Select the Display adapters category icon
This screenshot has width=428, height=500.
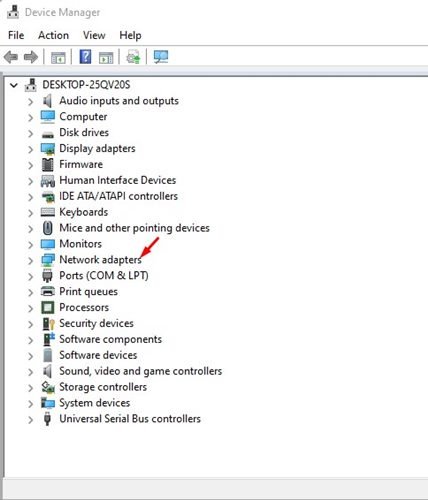[48, 149]
